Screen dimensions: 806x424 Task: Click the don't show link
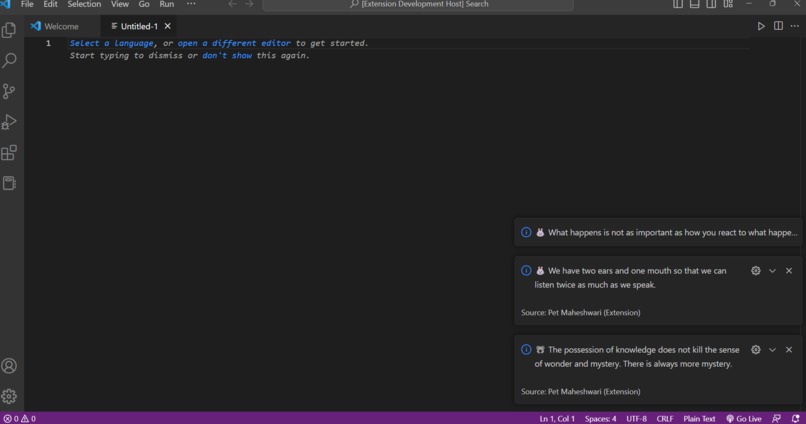(x=227, y=56)
